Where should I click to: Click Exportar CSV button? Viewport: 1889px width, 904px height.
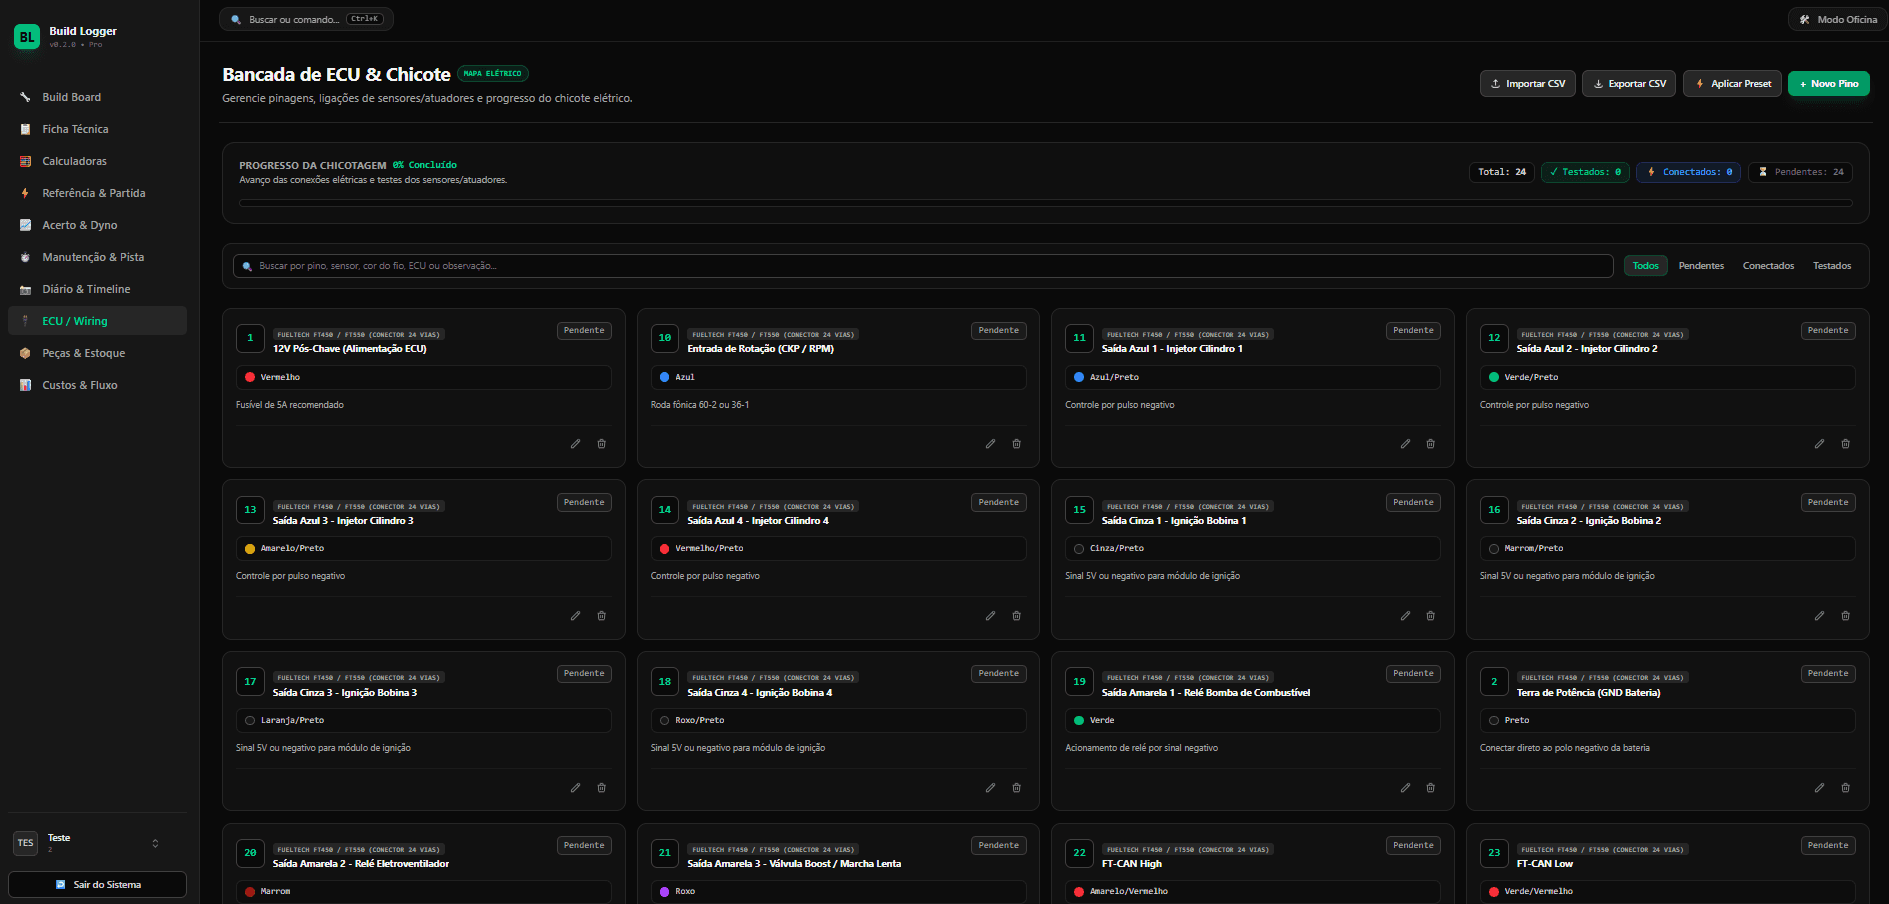pos(1629,84)
